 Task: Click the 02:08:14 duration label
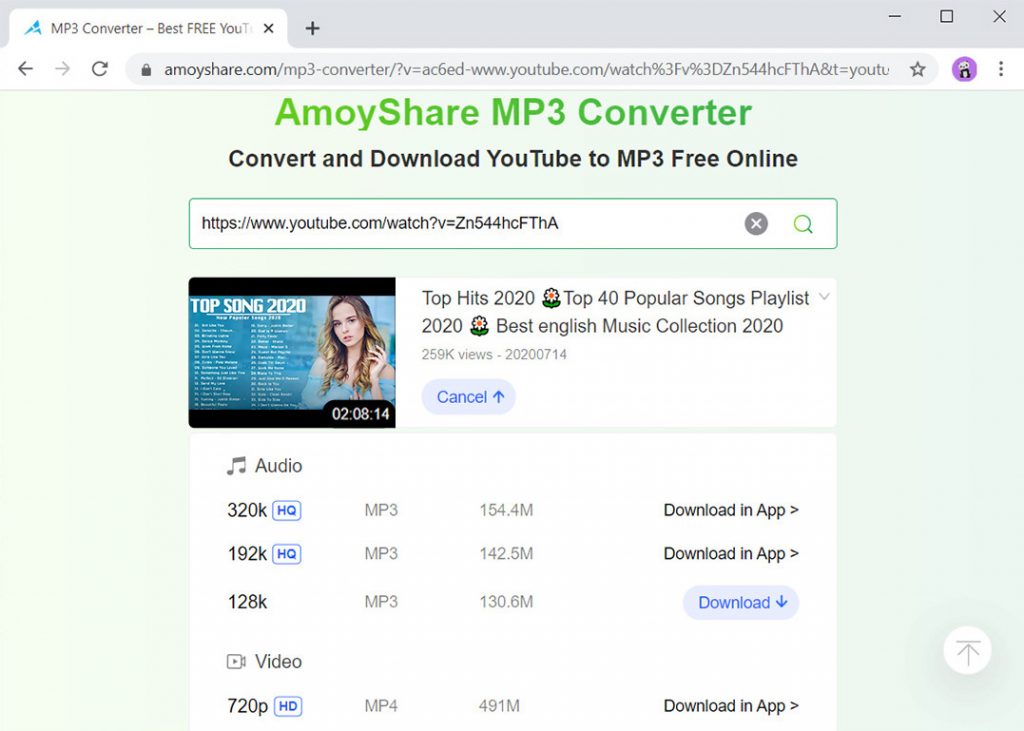click(360, 414)
